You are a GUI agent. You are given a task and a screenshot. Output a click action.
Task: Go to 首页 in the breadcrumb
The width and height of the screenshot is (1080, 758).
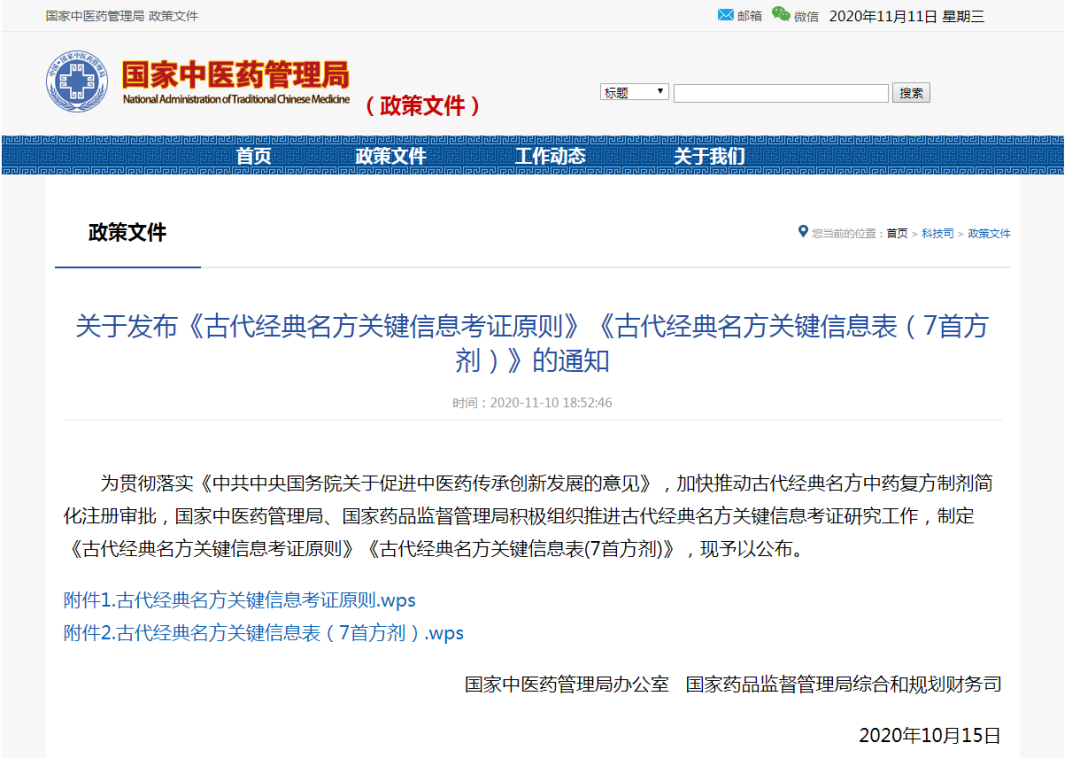897,233
